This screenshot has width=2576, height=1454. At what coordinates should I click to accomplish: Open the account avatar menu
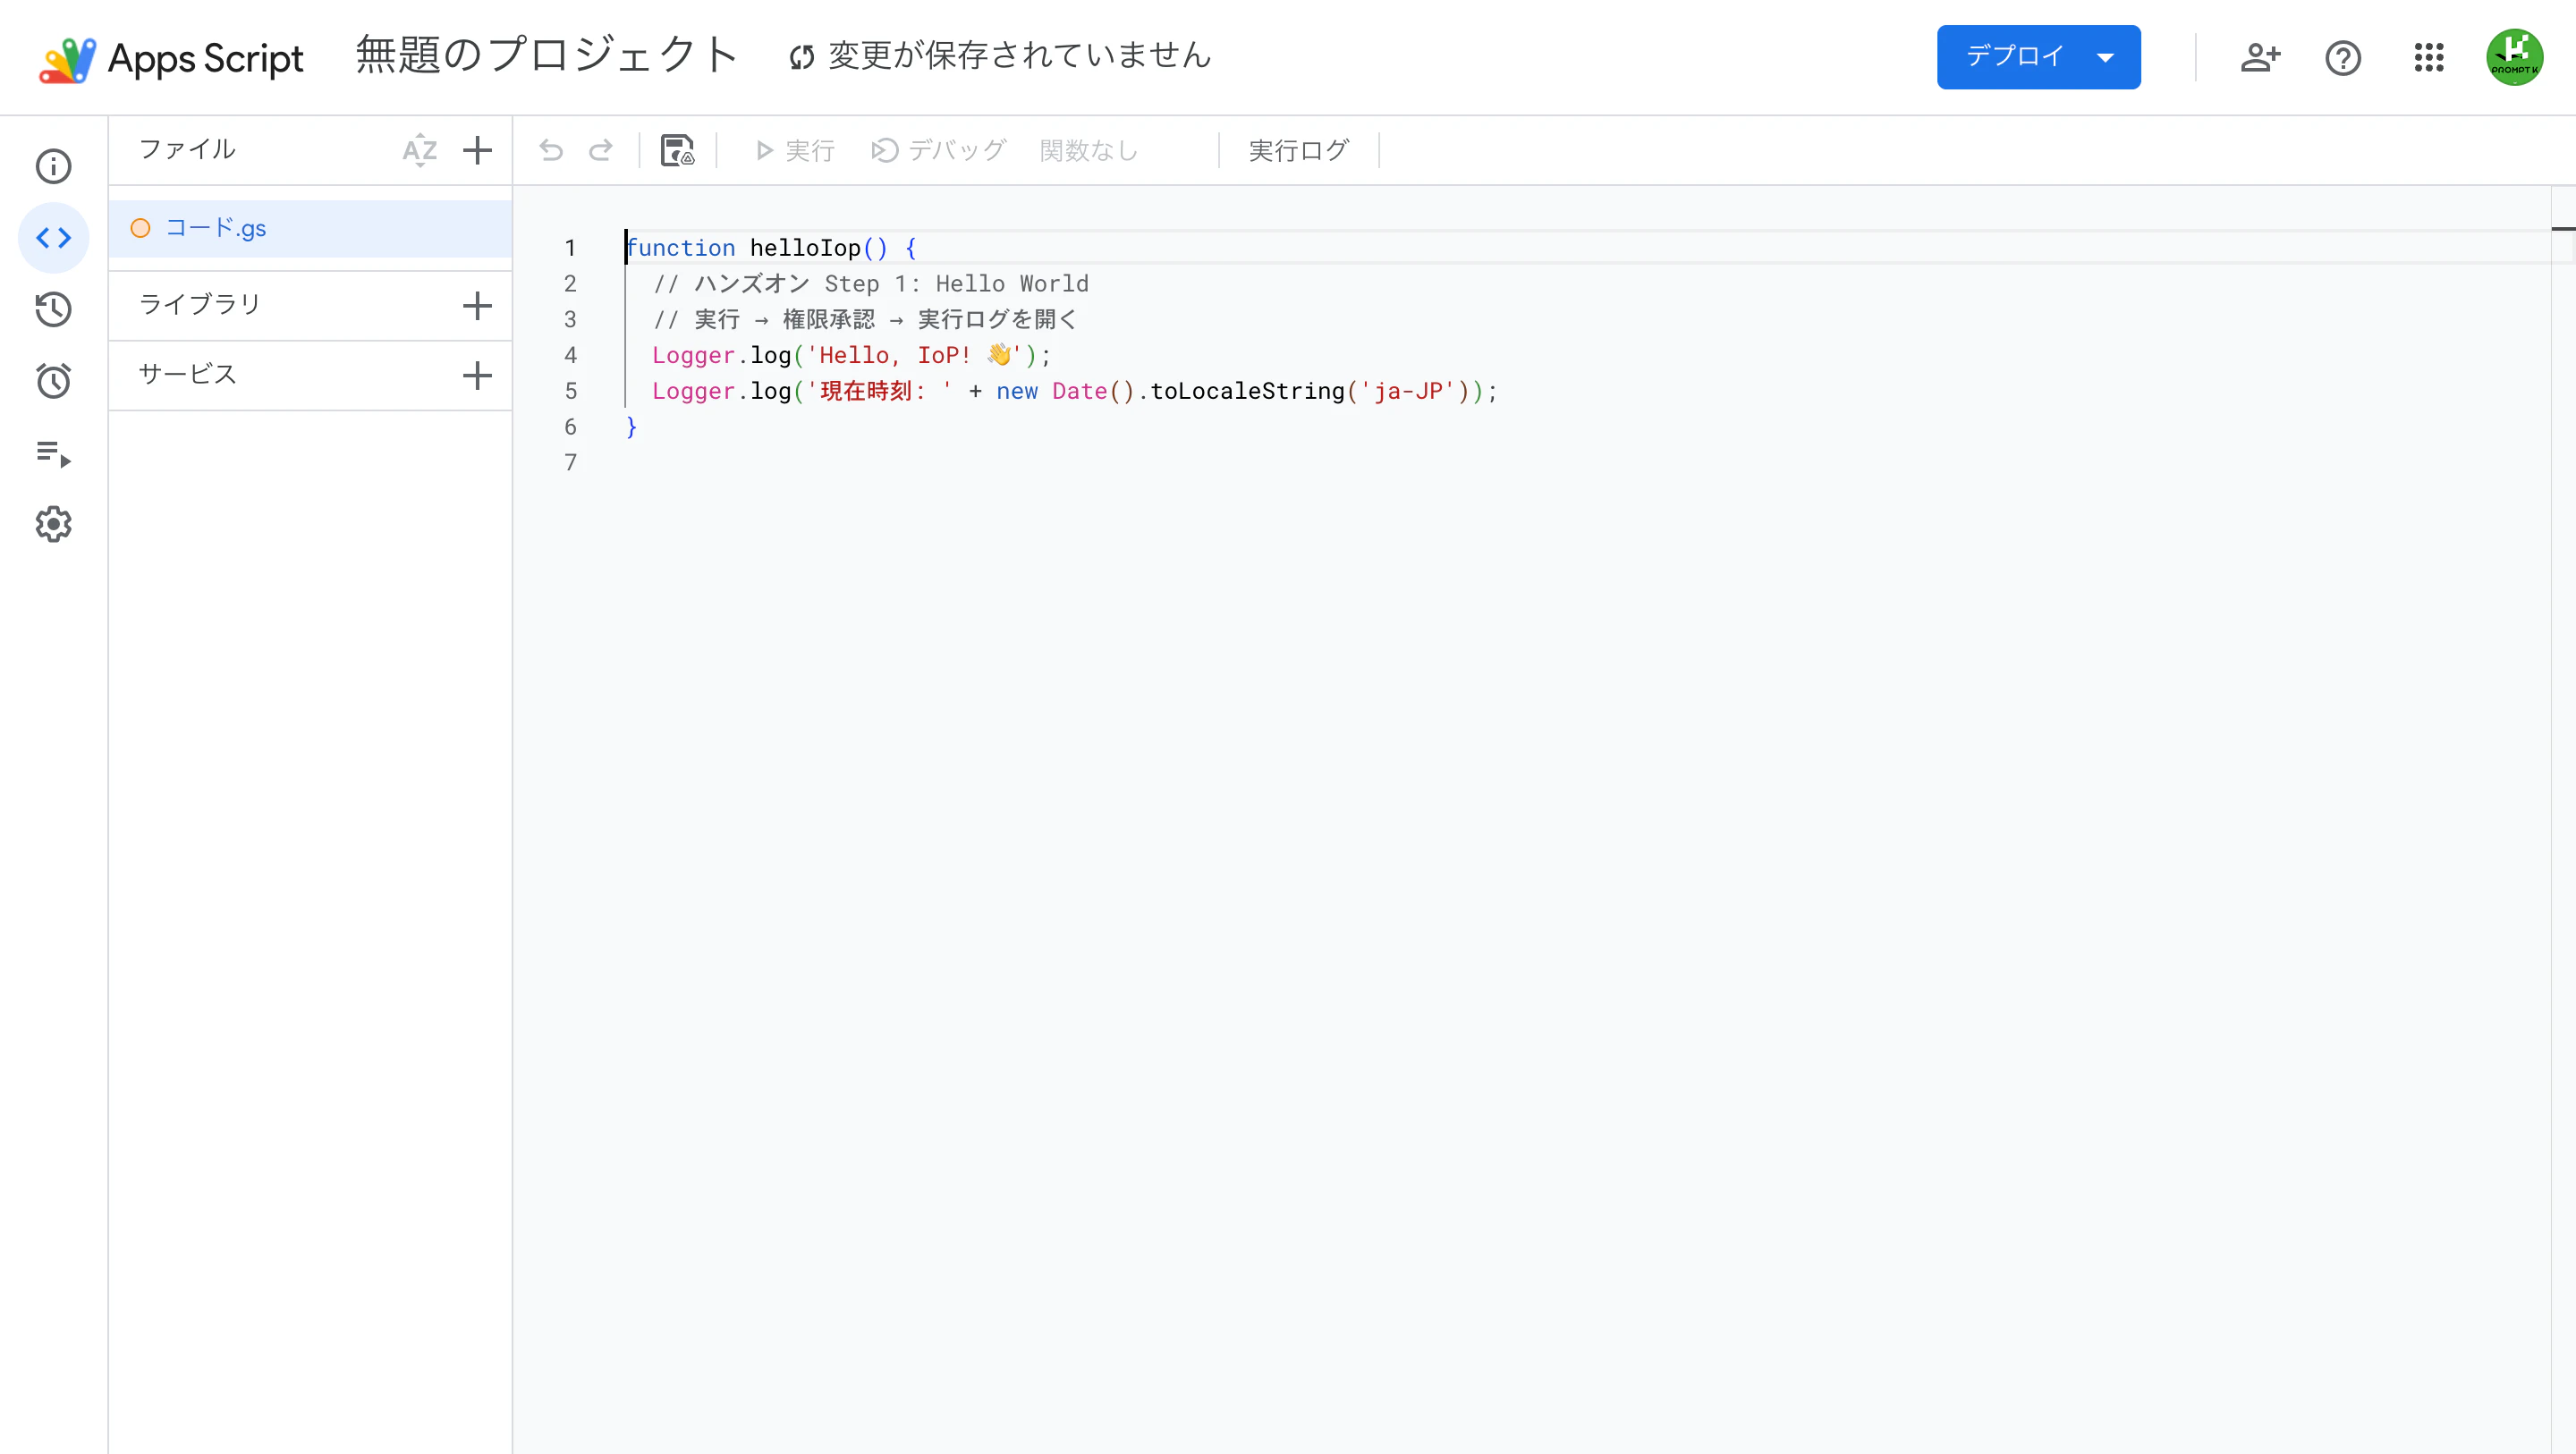(2514, 57)
